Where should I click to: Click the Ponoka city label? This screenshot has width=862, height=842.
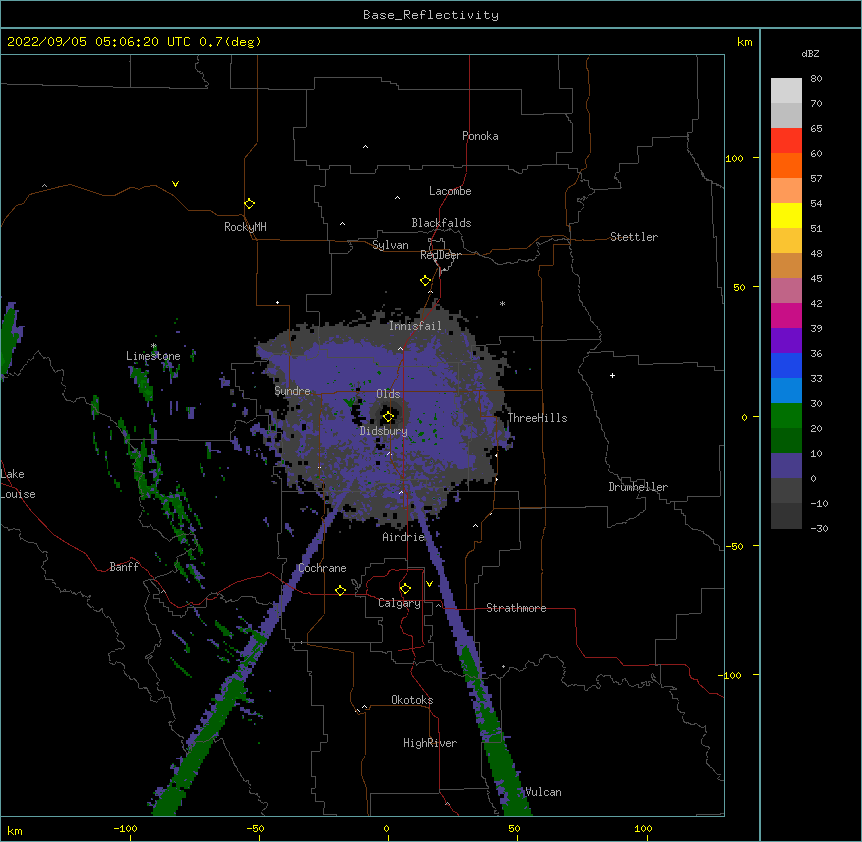(480, 136)
